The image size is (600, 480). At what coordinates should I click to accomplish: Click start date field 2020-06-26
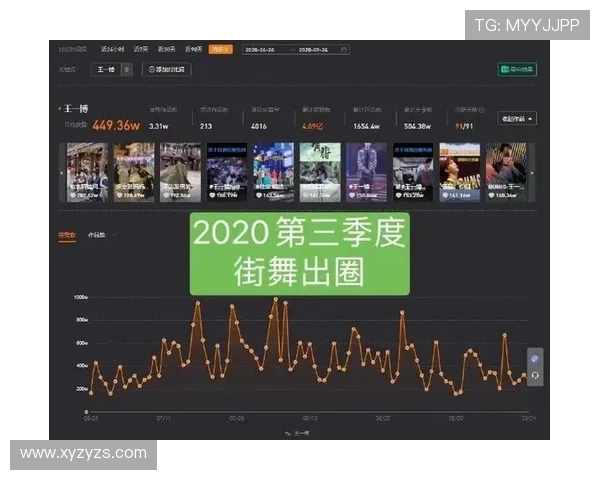[x=260, y=50]
